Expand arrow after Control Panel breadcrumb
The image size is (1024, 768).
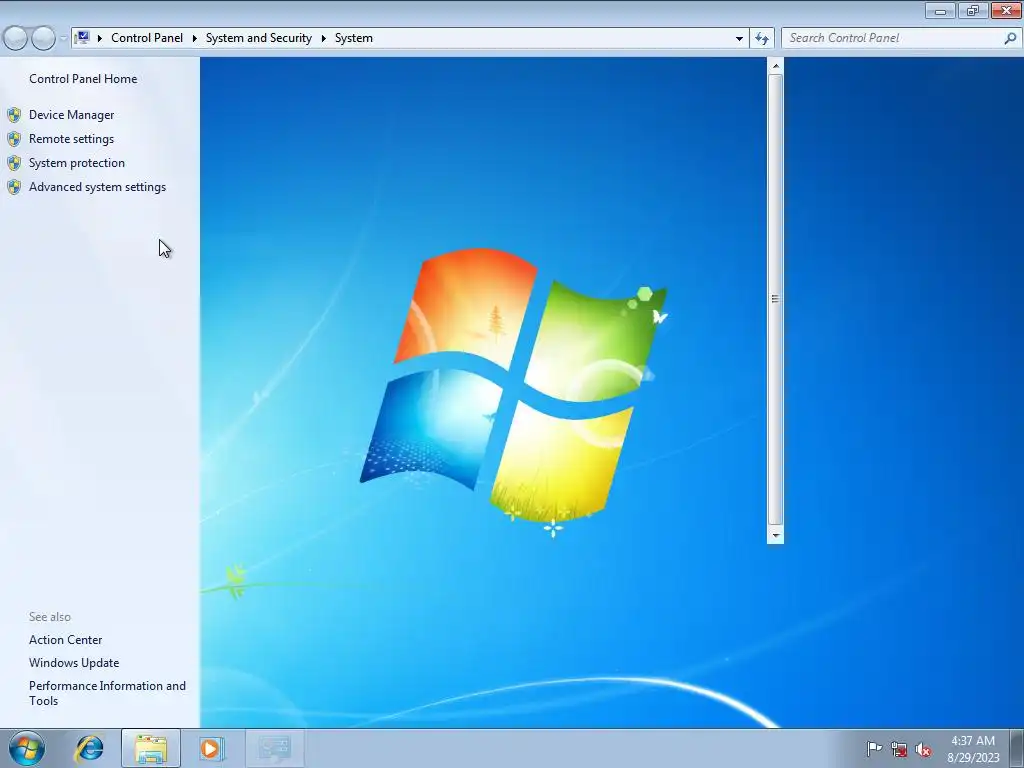(x=194, y=39)
